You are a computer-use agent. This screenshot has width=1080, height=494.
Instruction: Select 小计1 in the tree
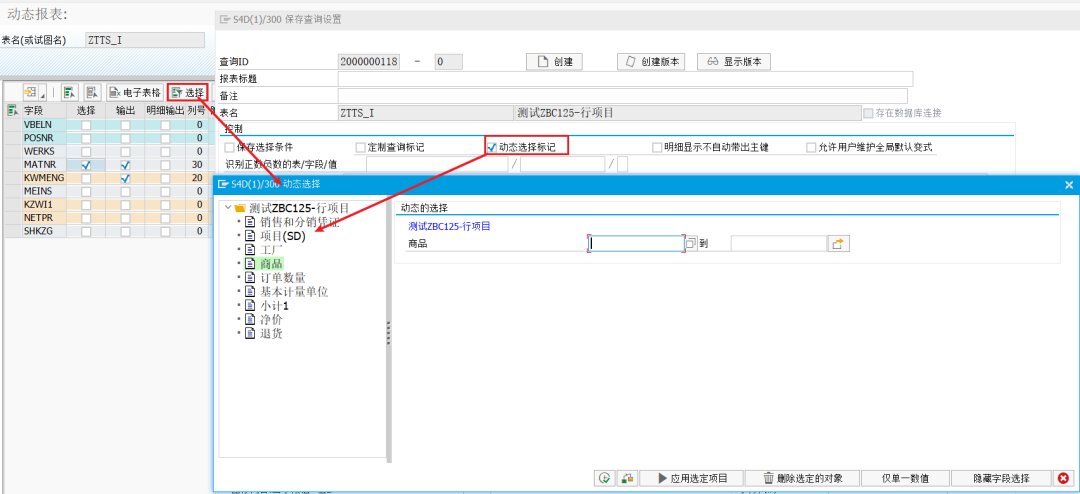tap(274, 305)
